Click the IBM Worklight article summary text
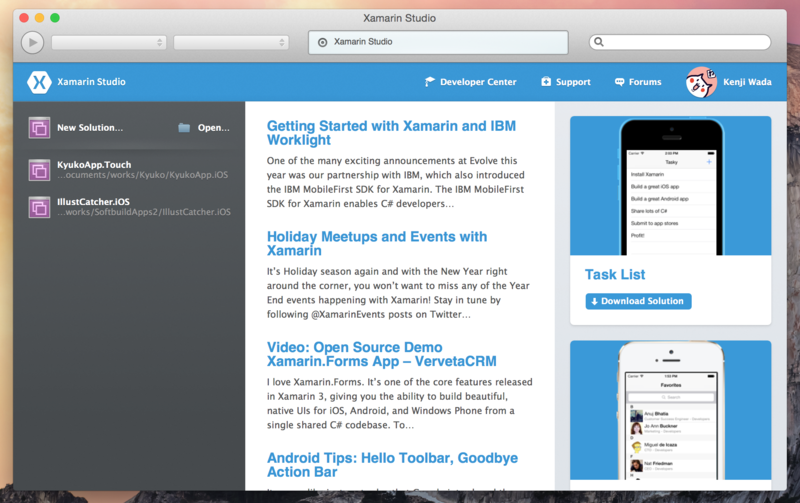The height and width of the screenshot is (503, 800). [x=395, y=182]
